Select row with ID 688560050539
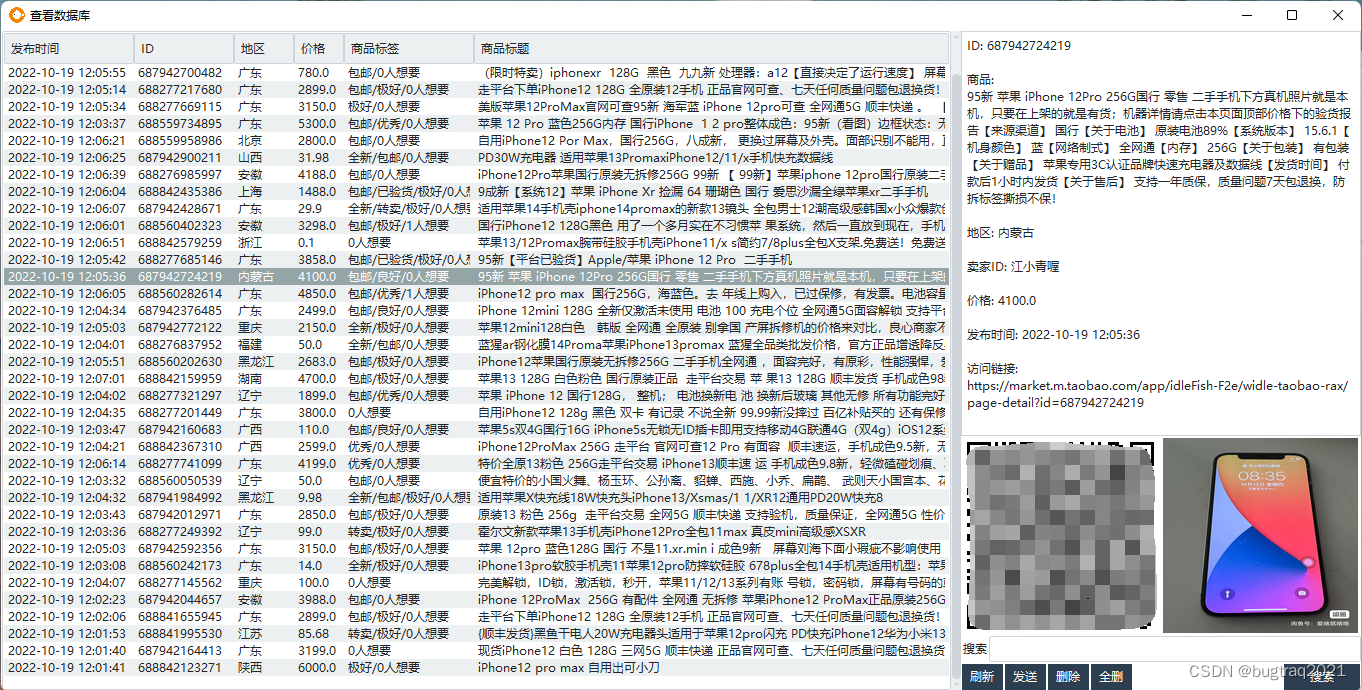The width and height of the screenshot is (1362, 690). [475, 481]
